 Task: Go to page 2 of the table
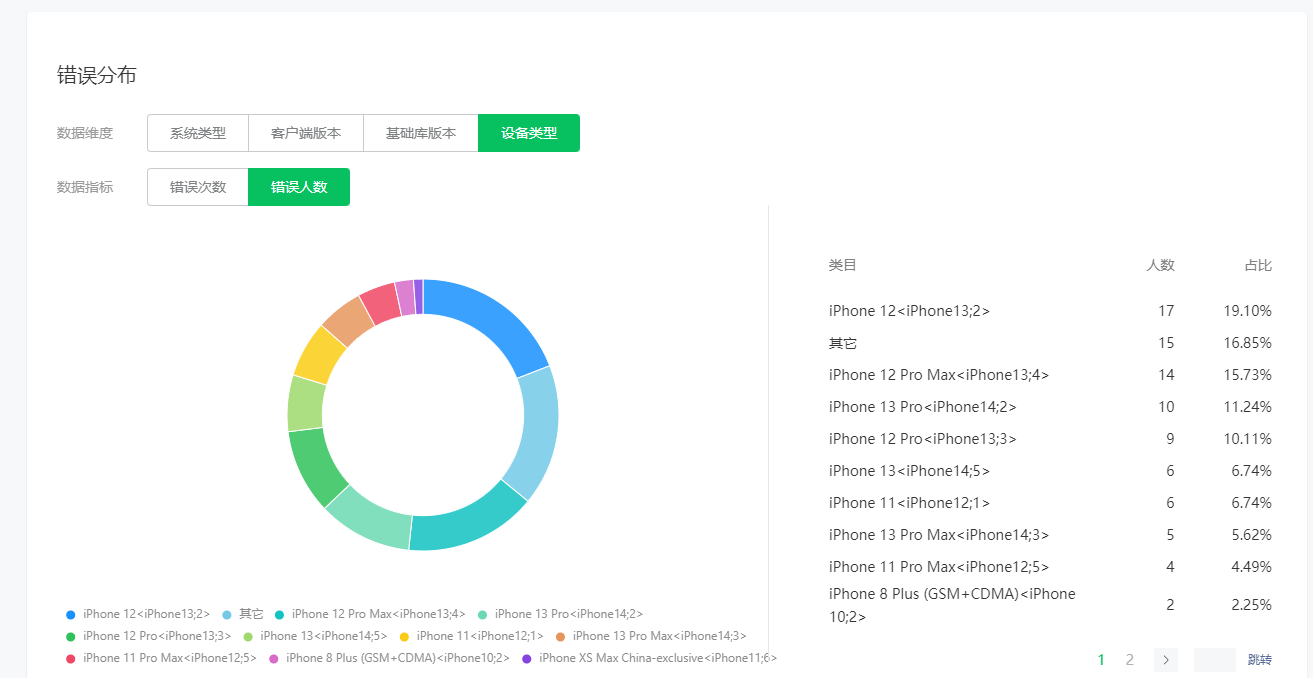point(1130,660)
